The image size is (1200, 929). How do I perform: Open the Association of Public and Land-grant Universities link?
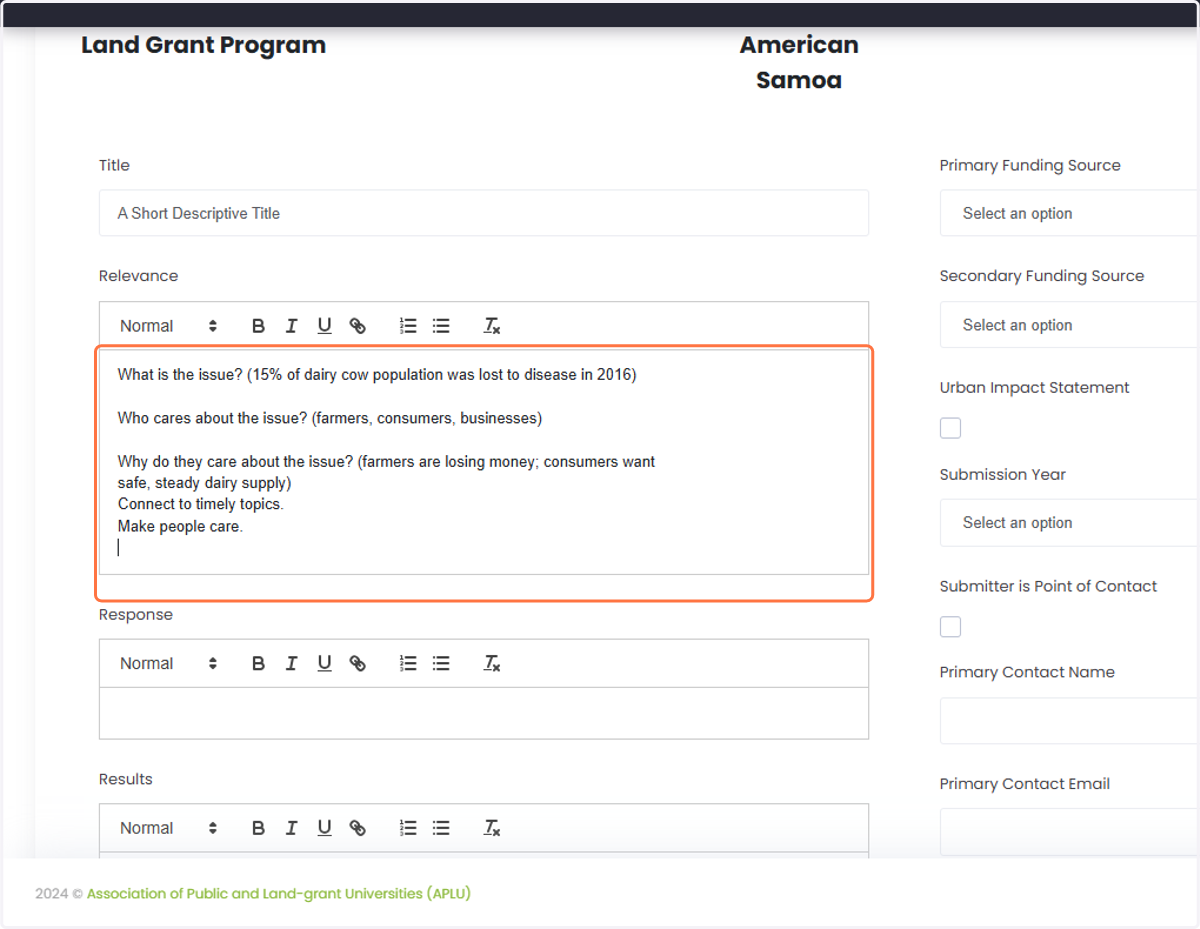point(279,893)
